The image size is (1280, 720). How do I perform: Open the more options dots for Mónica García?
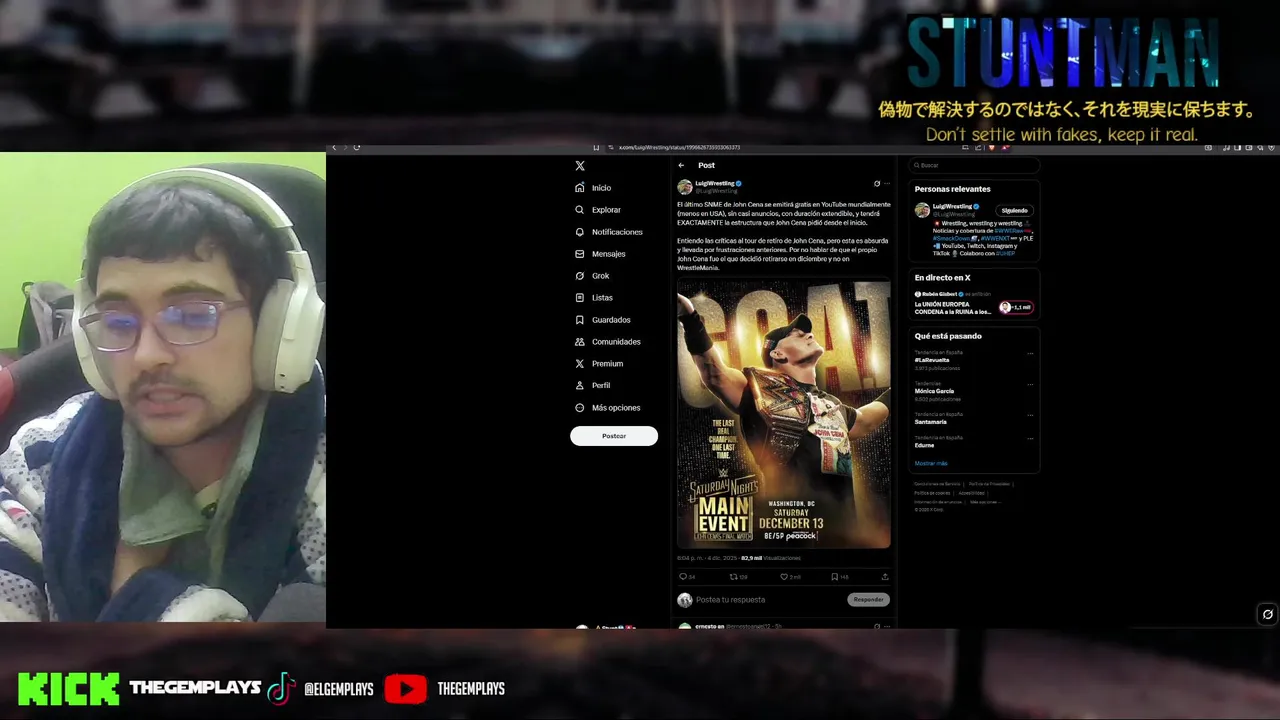click(1030, 384)
